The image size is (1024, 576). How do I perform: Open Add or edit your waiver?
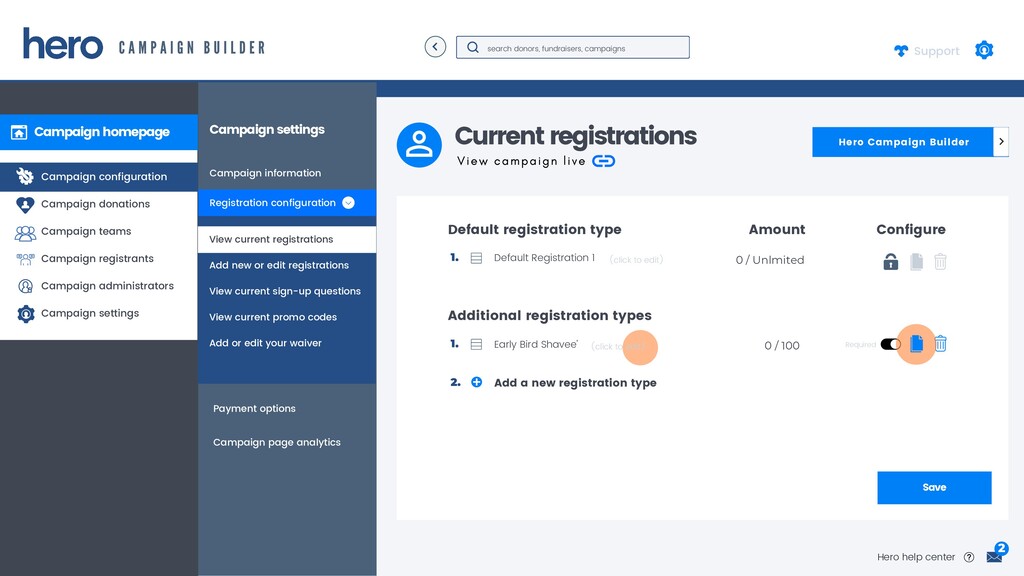(265, 343)
